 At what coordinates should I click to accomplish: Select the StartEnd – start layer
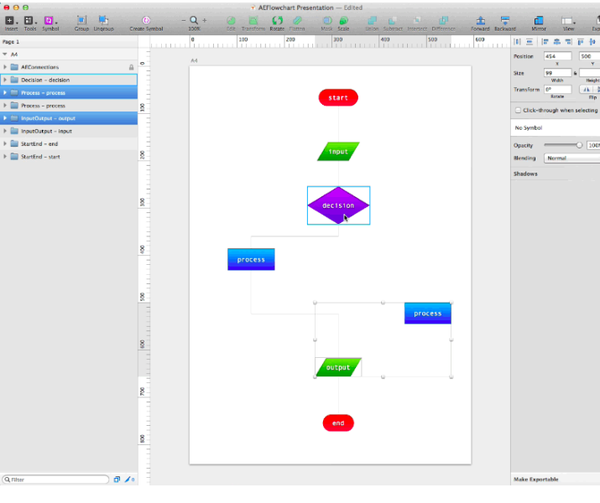tap(69, 156)
